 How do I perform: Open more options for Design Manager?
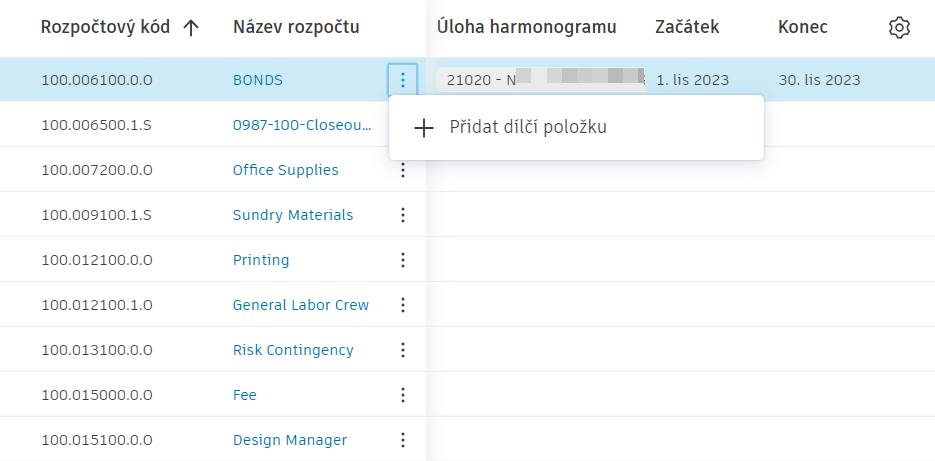(x=403, y=440)
